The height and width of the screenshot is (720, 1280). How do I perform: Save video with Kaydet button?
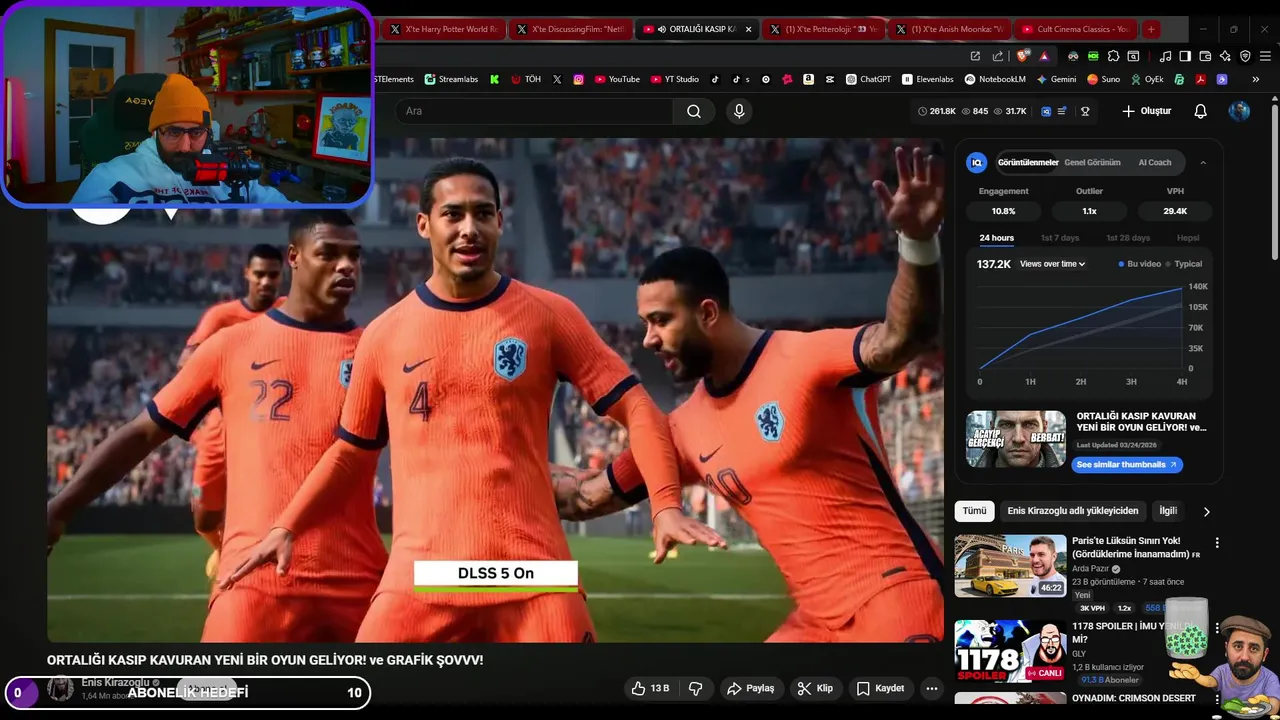[x=881, y=688]
